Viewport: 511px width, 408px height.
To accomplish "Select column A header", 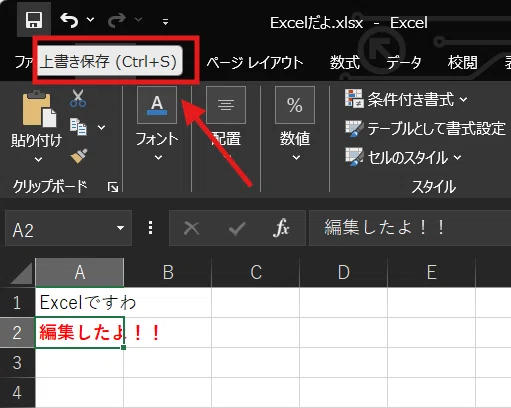I will [x=80, y=272].
